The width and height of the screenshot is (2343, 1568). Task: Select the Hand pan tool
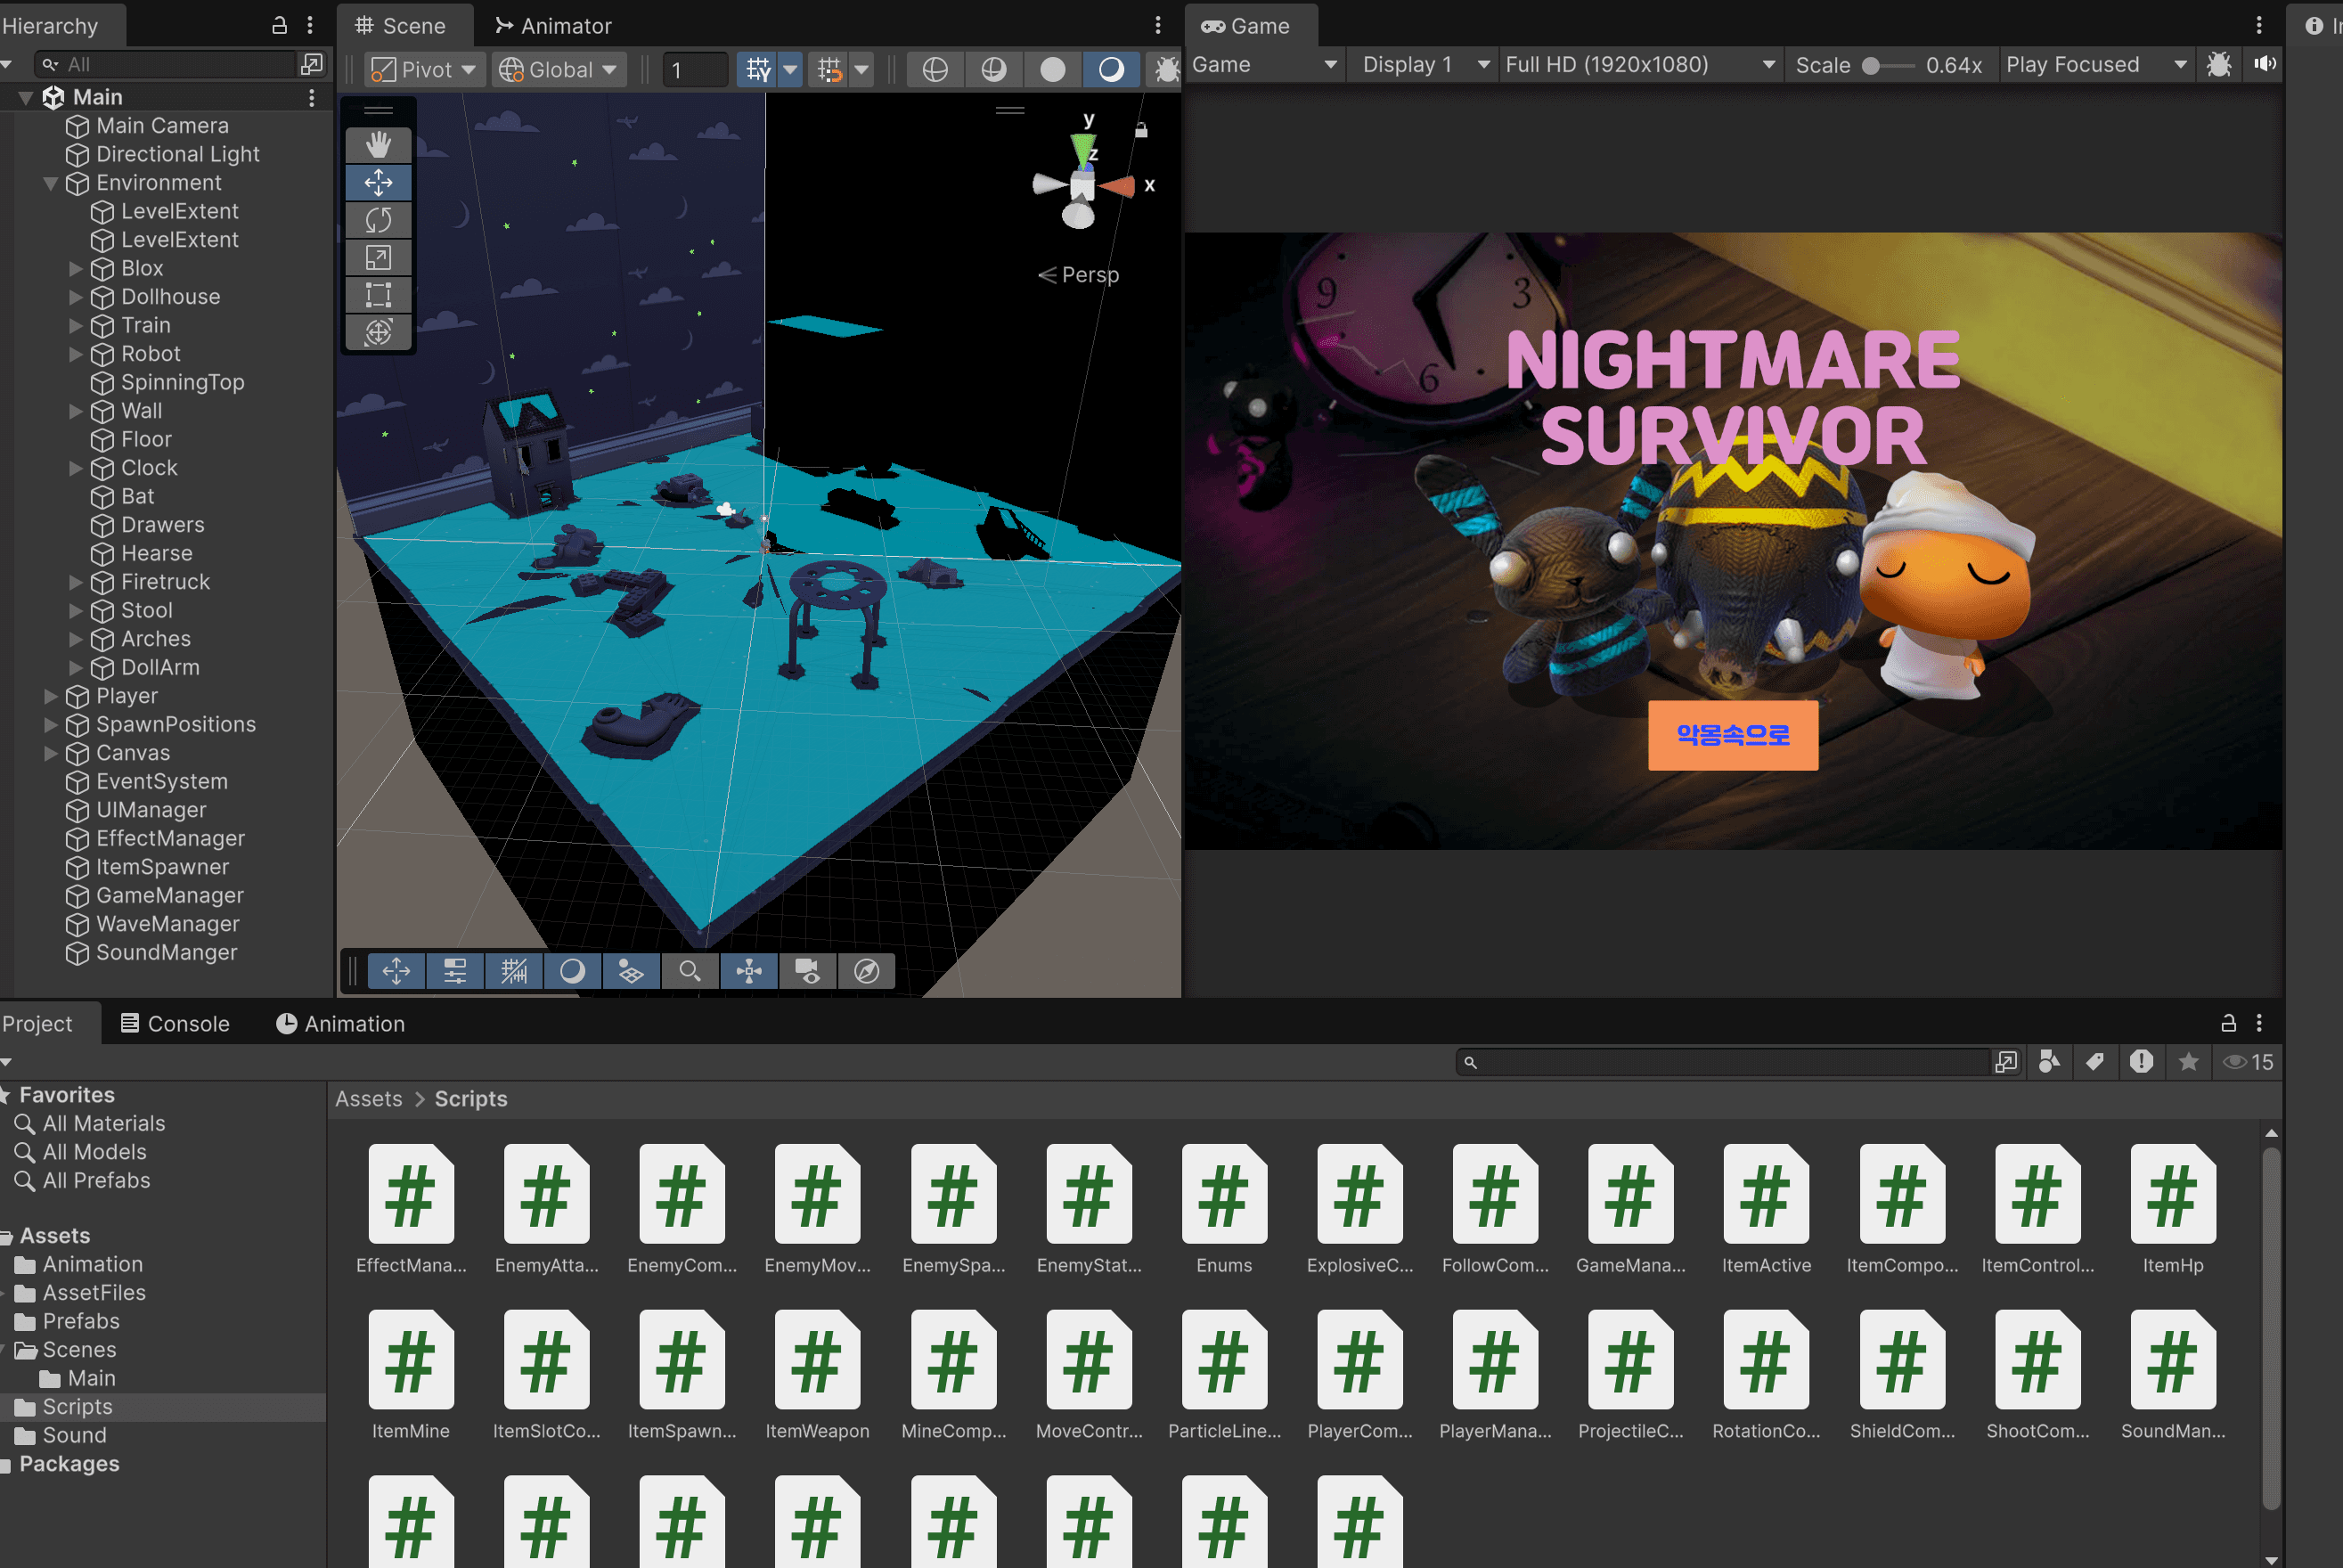(x=378, y=144)
